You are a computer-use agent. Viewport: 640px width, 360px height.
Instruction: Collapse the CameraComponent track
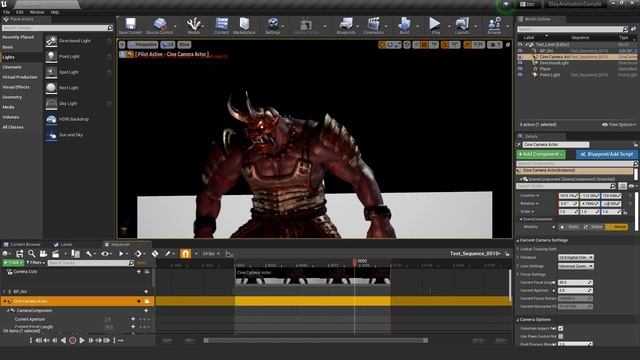(x=8, y=311)
